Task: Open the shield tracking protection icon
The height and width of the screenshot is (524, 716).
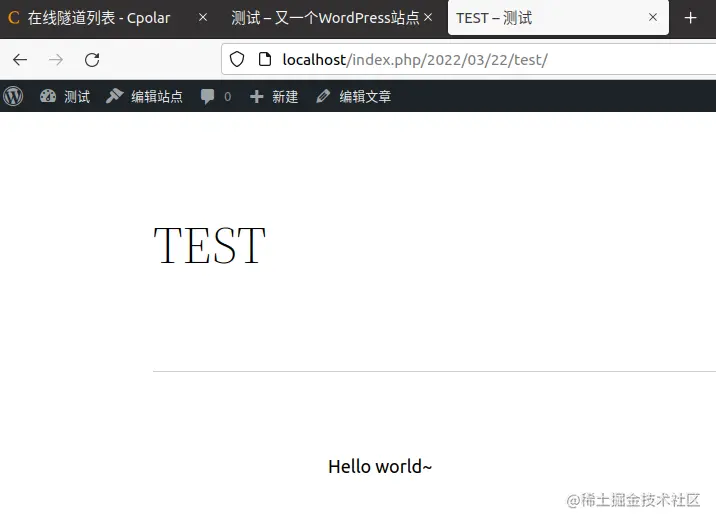Action: pos(237,59)
